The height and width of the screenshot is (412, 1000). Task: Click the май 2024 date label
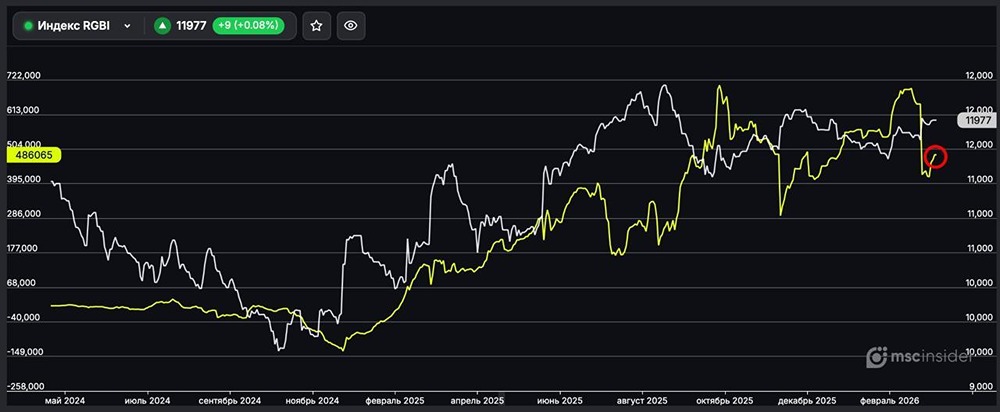tap(65, 399)
